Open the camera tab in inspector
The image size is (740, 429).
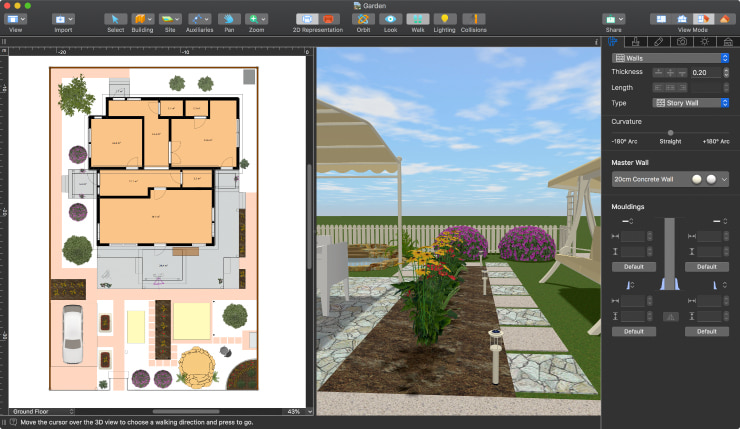tap(681, 42)
